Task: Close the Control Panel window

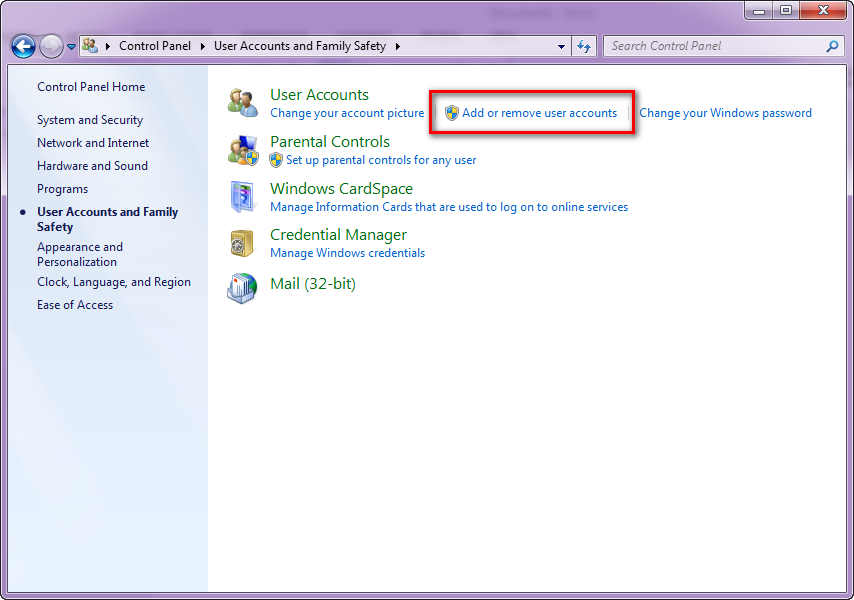Action: coord(823,10)
